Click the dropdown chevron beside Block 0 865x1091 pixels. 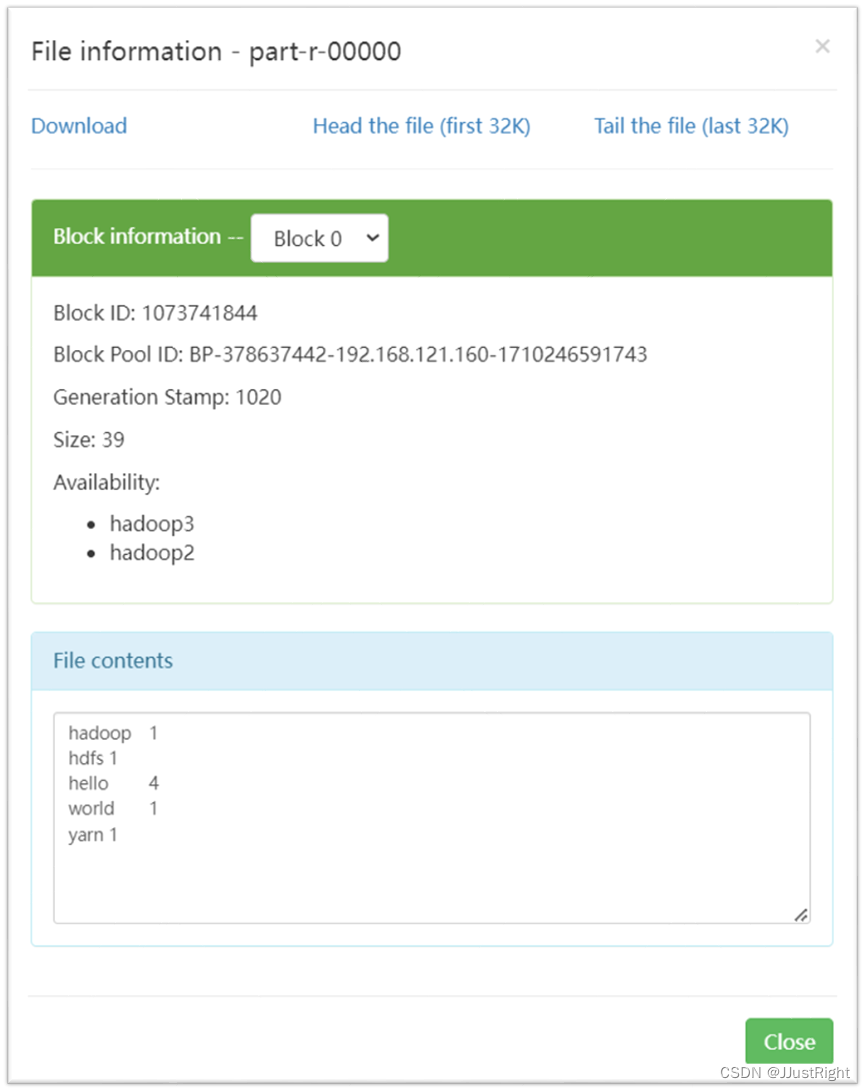pyautogui.click(x=373, y=238)
